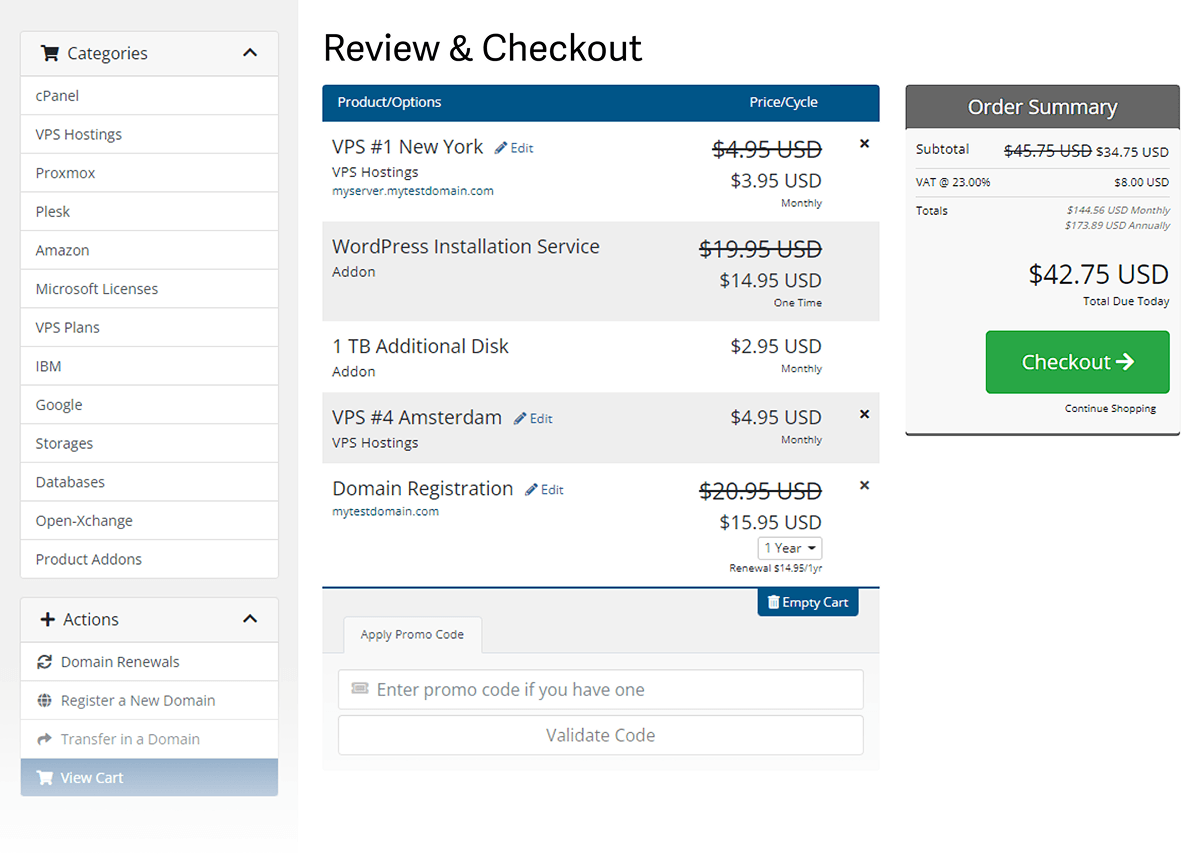Image resolution: width=1200 pixels, height=860 pixels.
Task: Click the $173.89 USD Annually total
Action: [x=1118, y=226]
